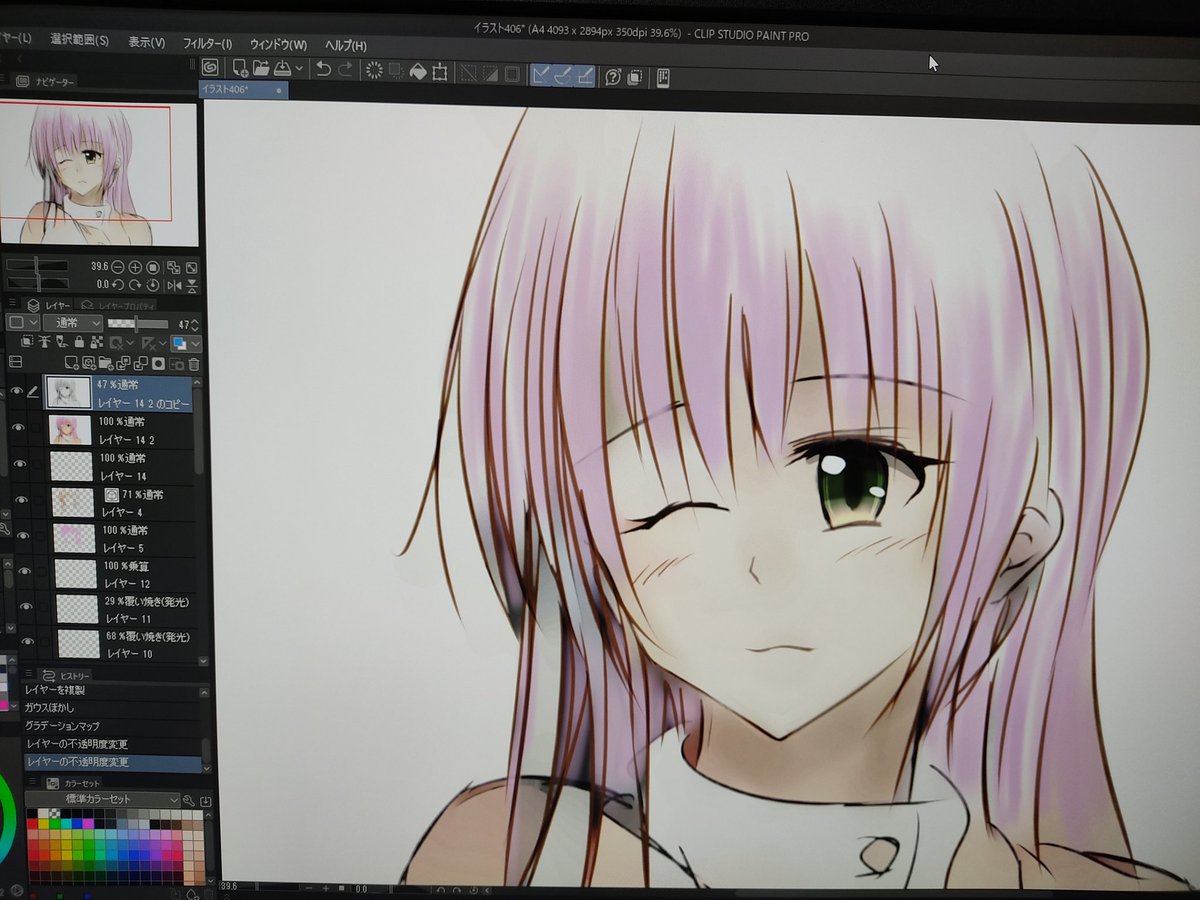1200x900 pixels.
Task: Hide layer 'レイヤー 14 2'
Action: click(x=17, y=428)
